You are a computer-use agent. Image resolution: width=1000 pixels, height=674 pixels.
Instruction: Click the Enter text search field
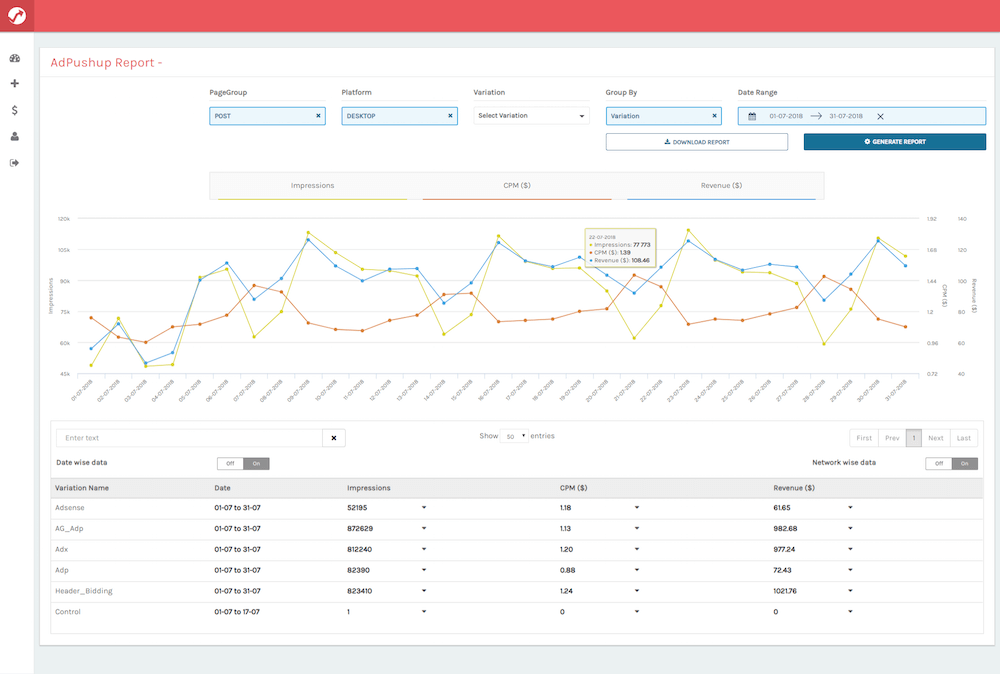[189, 438]
